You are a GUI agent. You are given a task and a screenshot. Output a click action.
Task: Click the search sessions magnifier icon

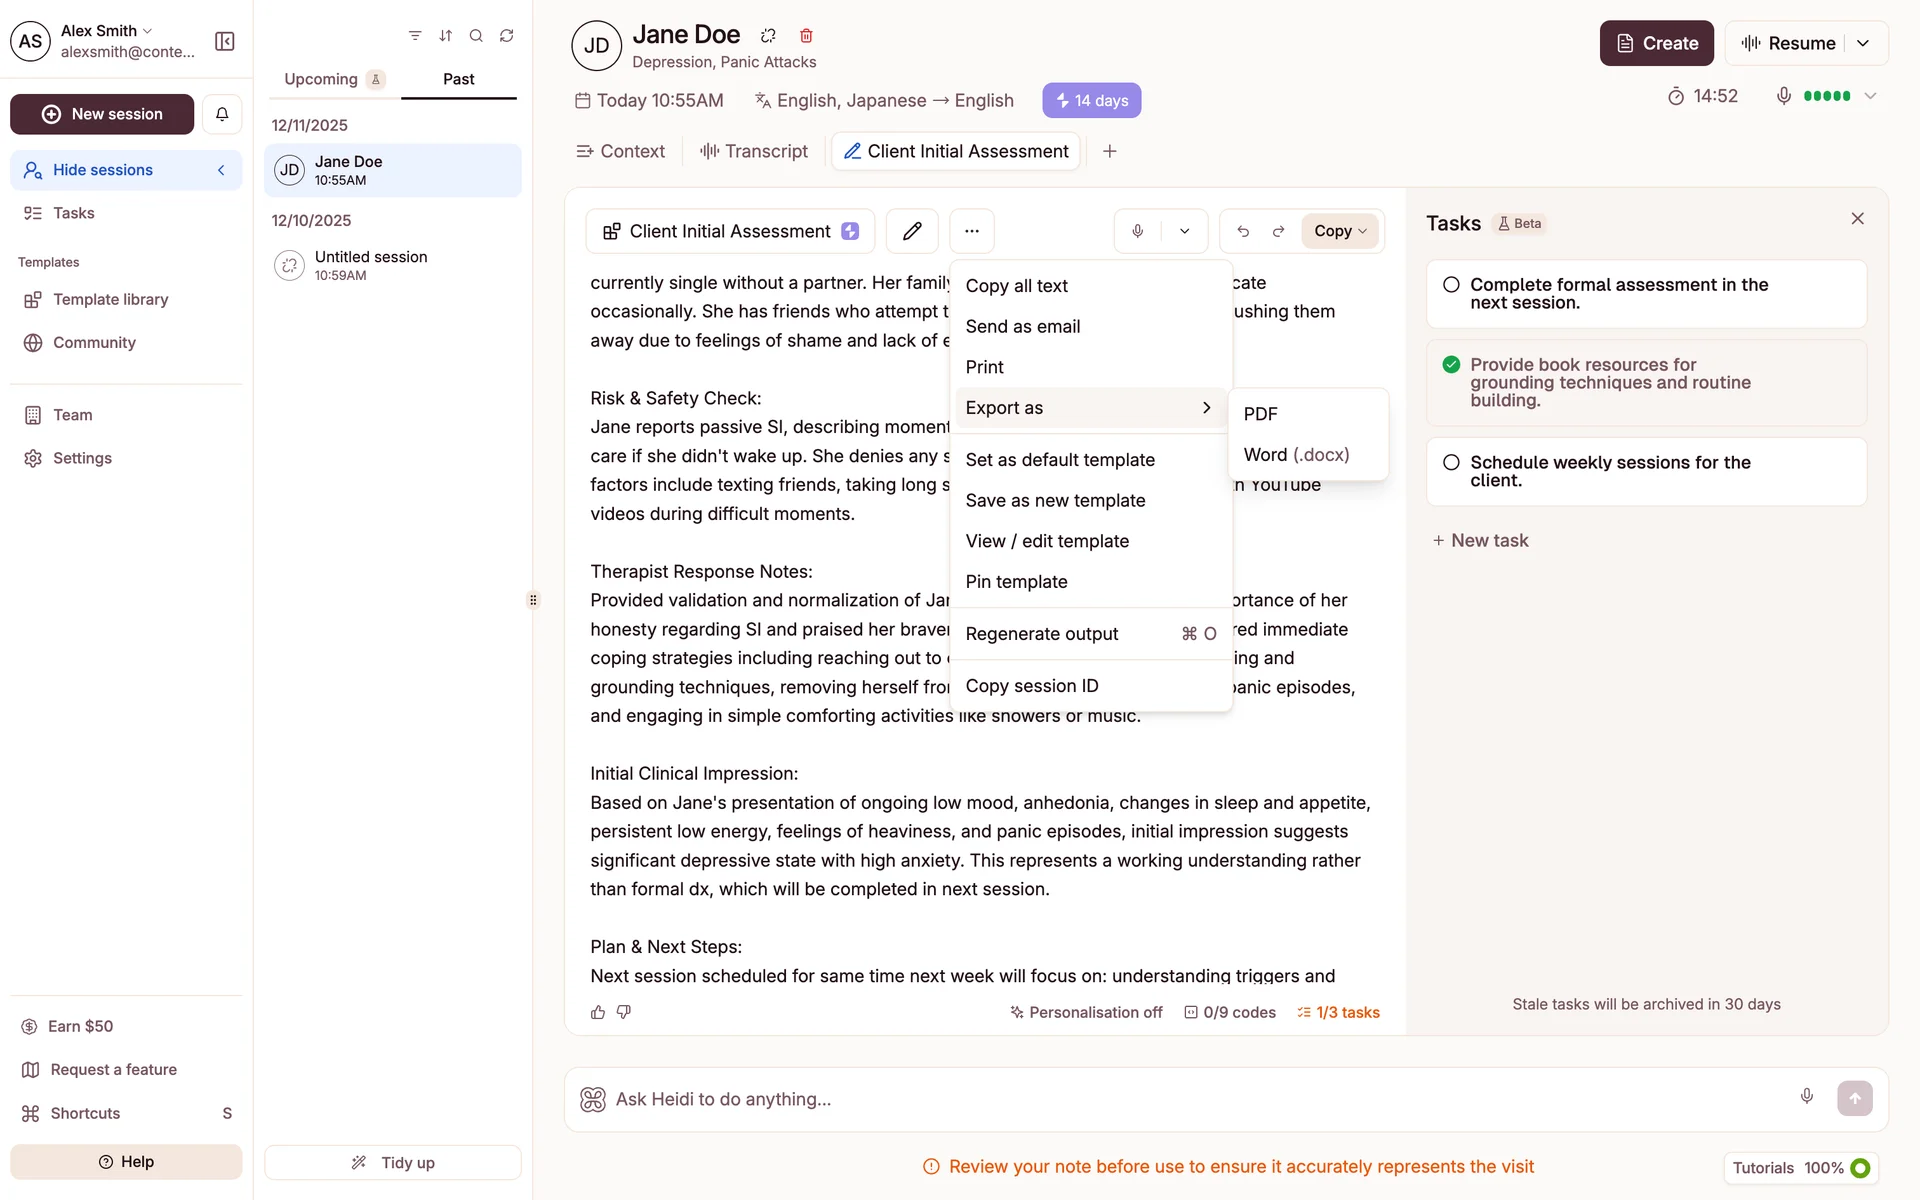pyautogui.click(x=476, y=36)
